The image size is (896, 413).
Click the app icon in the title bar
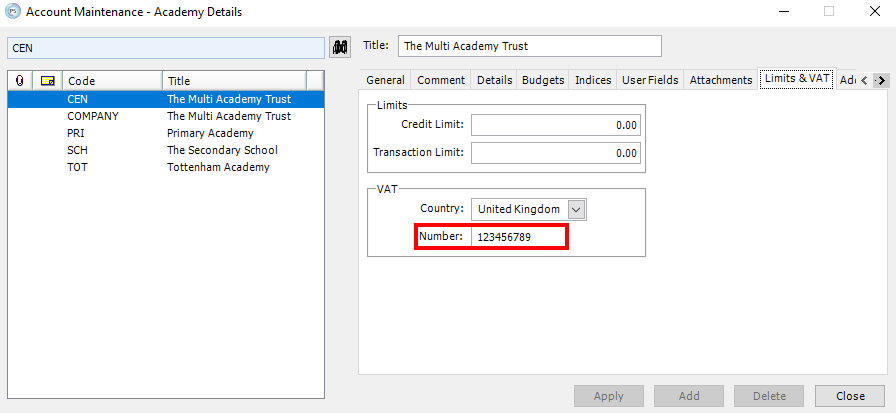tap(12, 11)
